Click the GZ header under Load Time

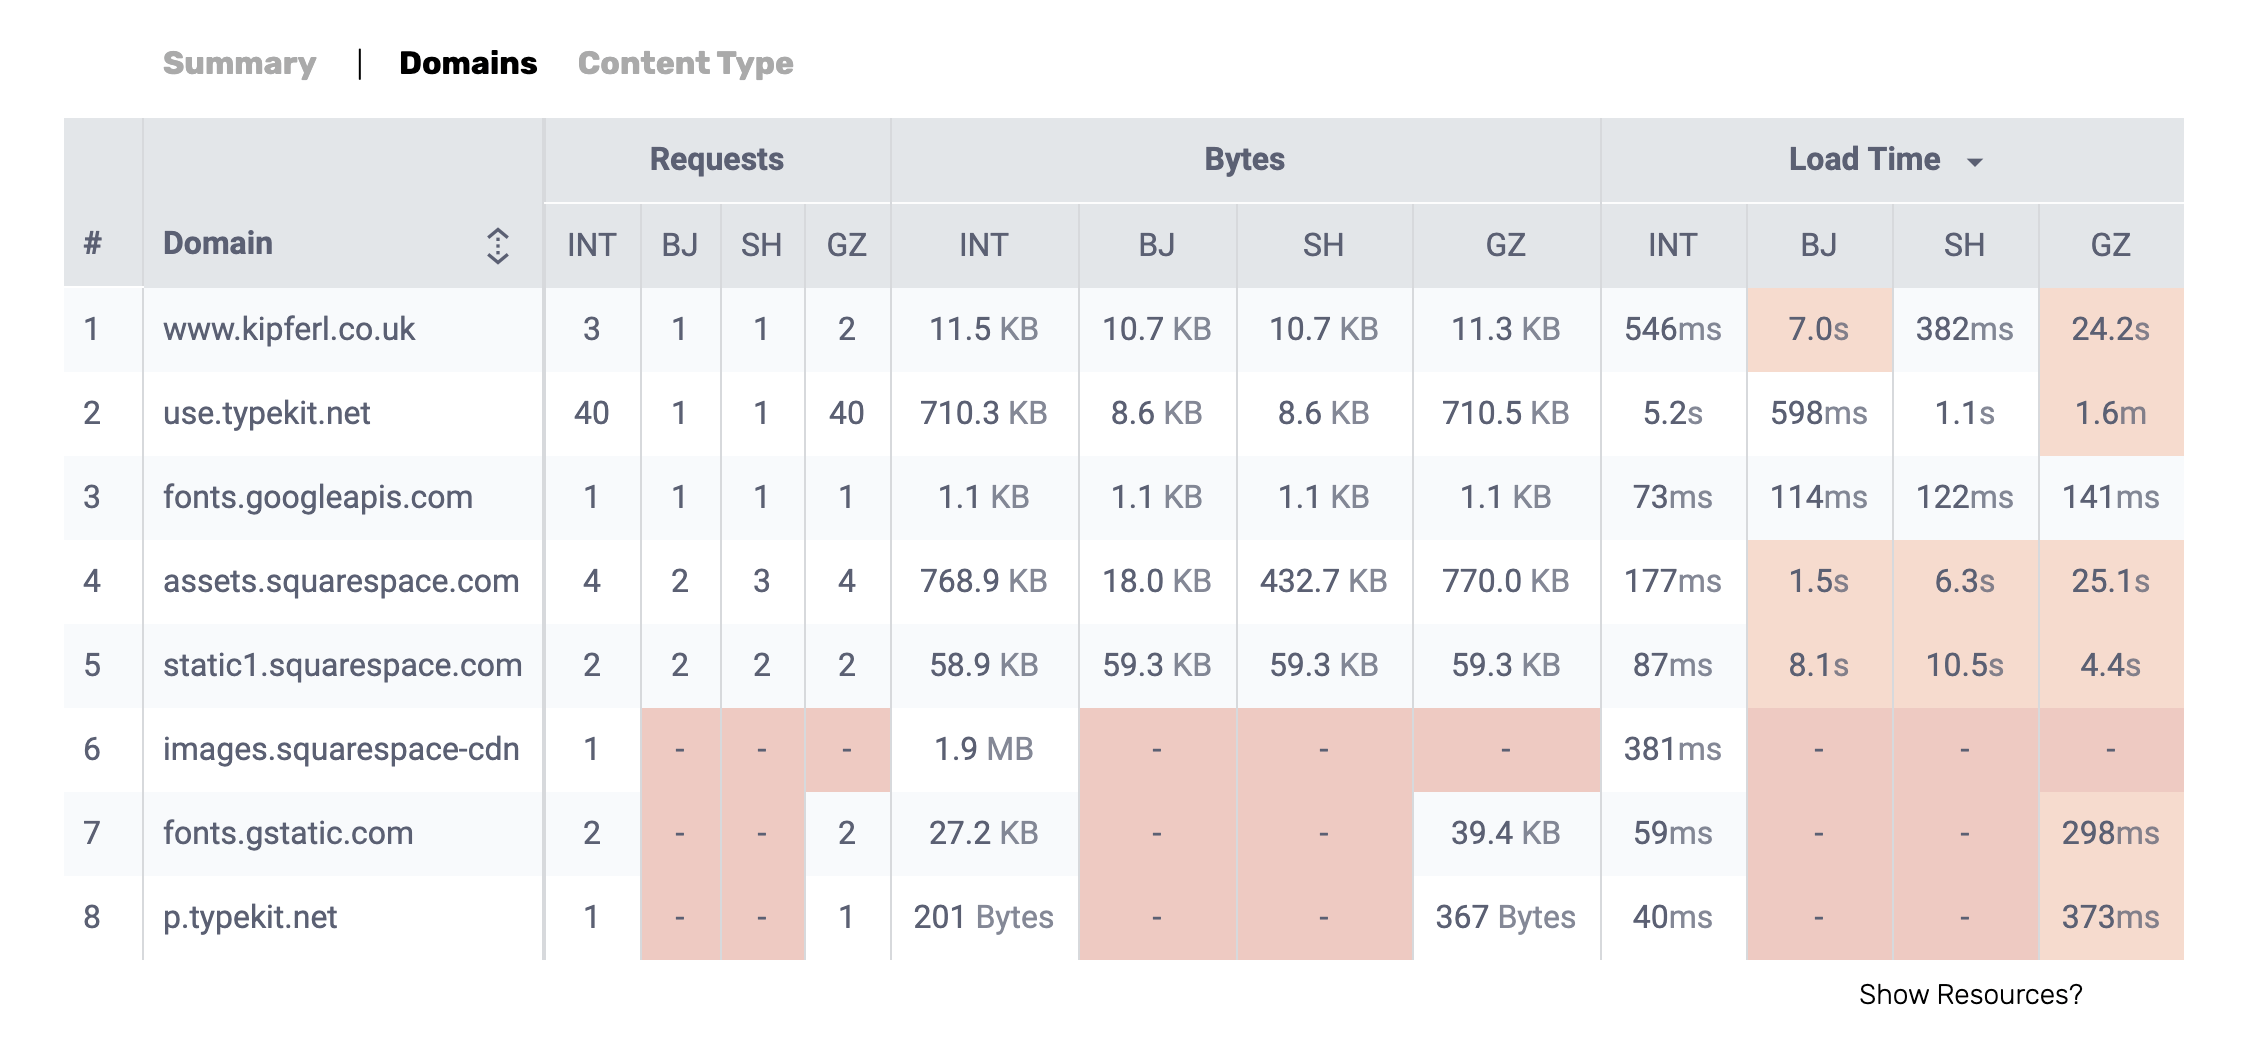2111,245
